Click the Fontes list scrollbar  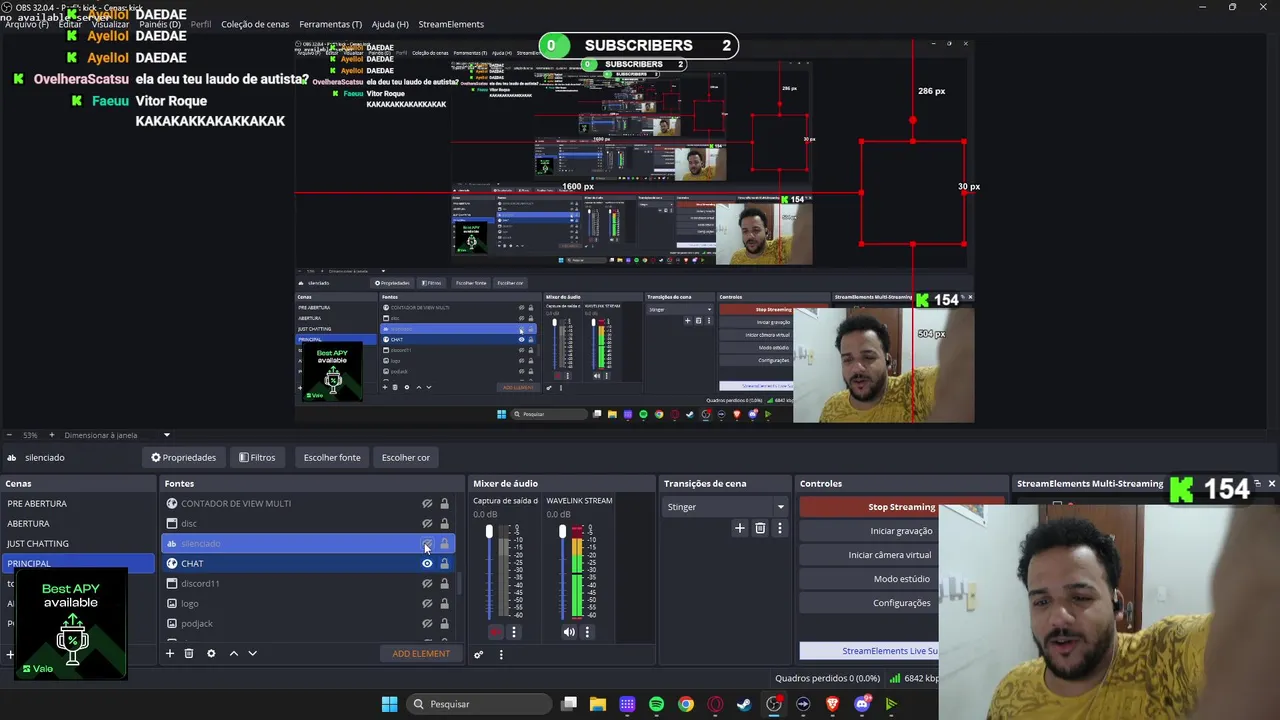(460, 581)
